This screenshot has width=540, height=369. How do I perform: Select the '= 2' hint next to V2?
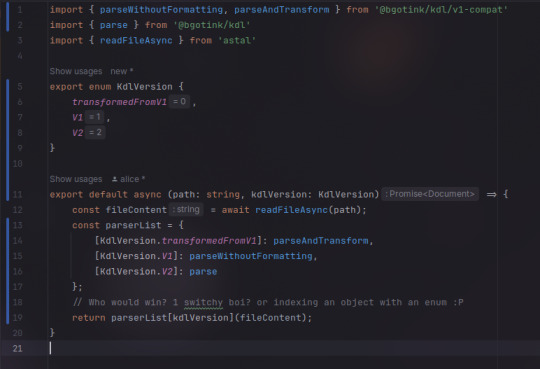(95, 132)
